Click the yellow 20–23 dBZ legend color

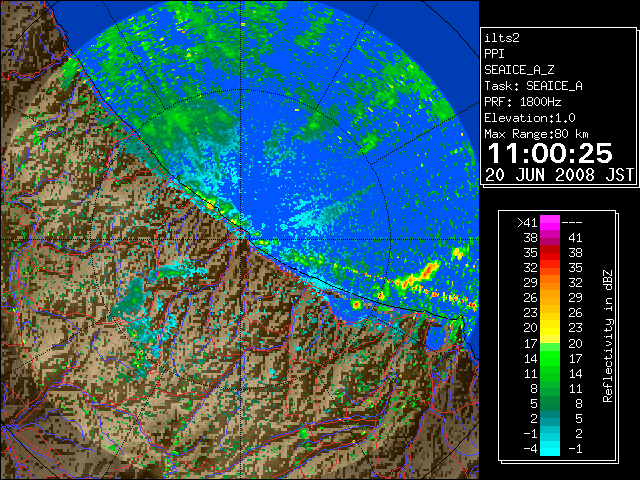(x=550, y=328)
